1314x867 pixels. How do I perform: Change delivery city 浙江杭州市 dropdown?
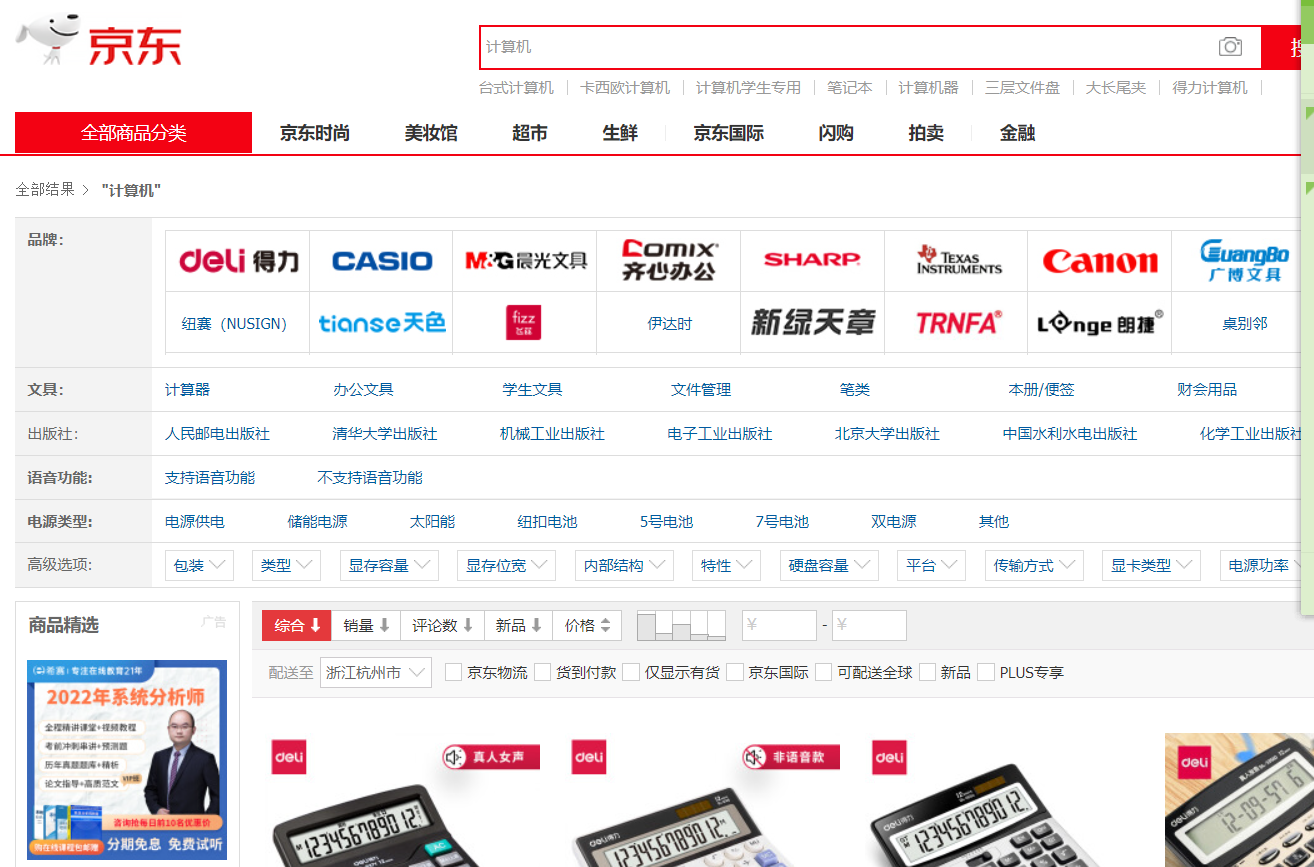(376, 673)
